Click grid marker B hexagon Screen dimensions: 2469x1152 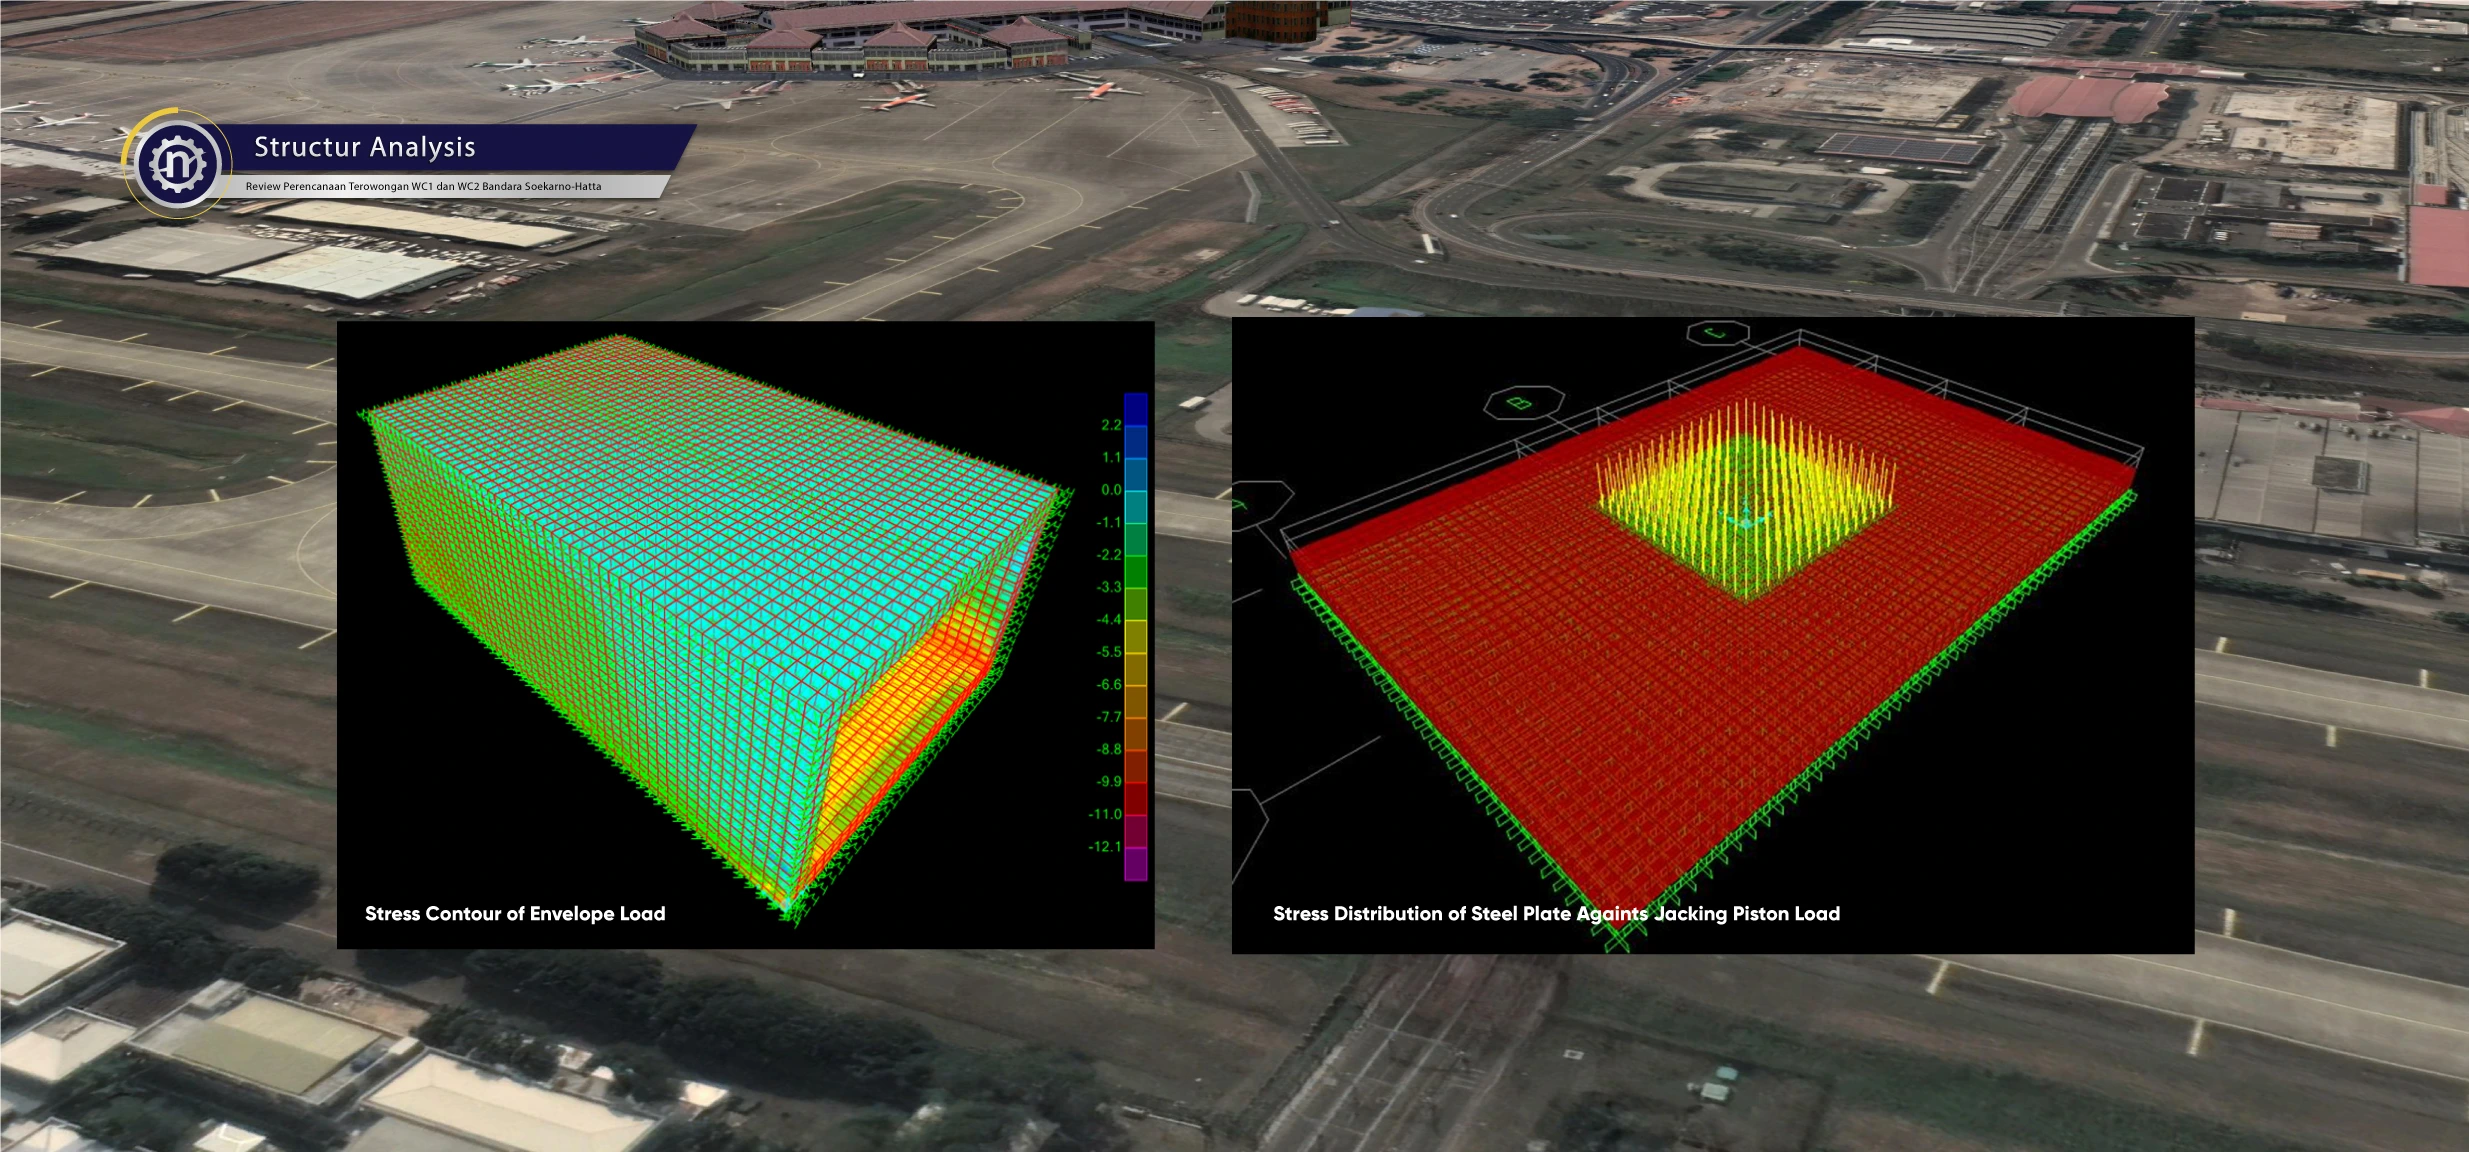click(1523, 403)
